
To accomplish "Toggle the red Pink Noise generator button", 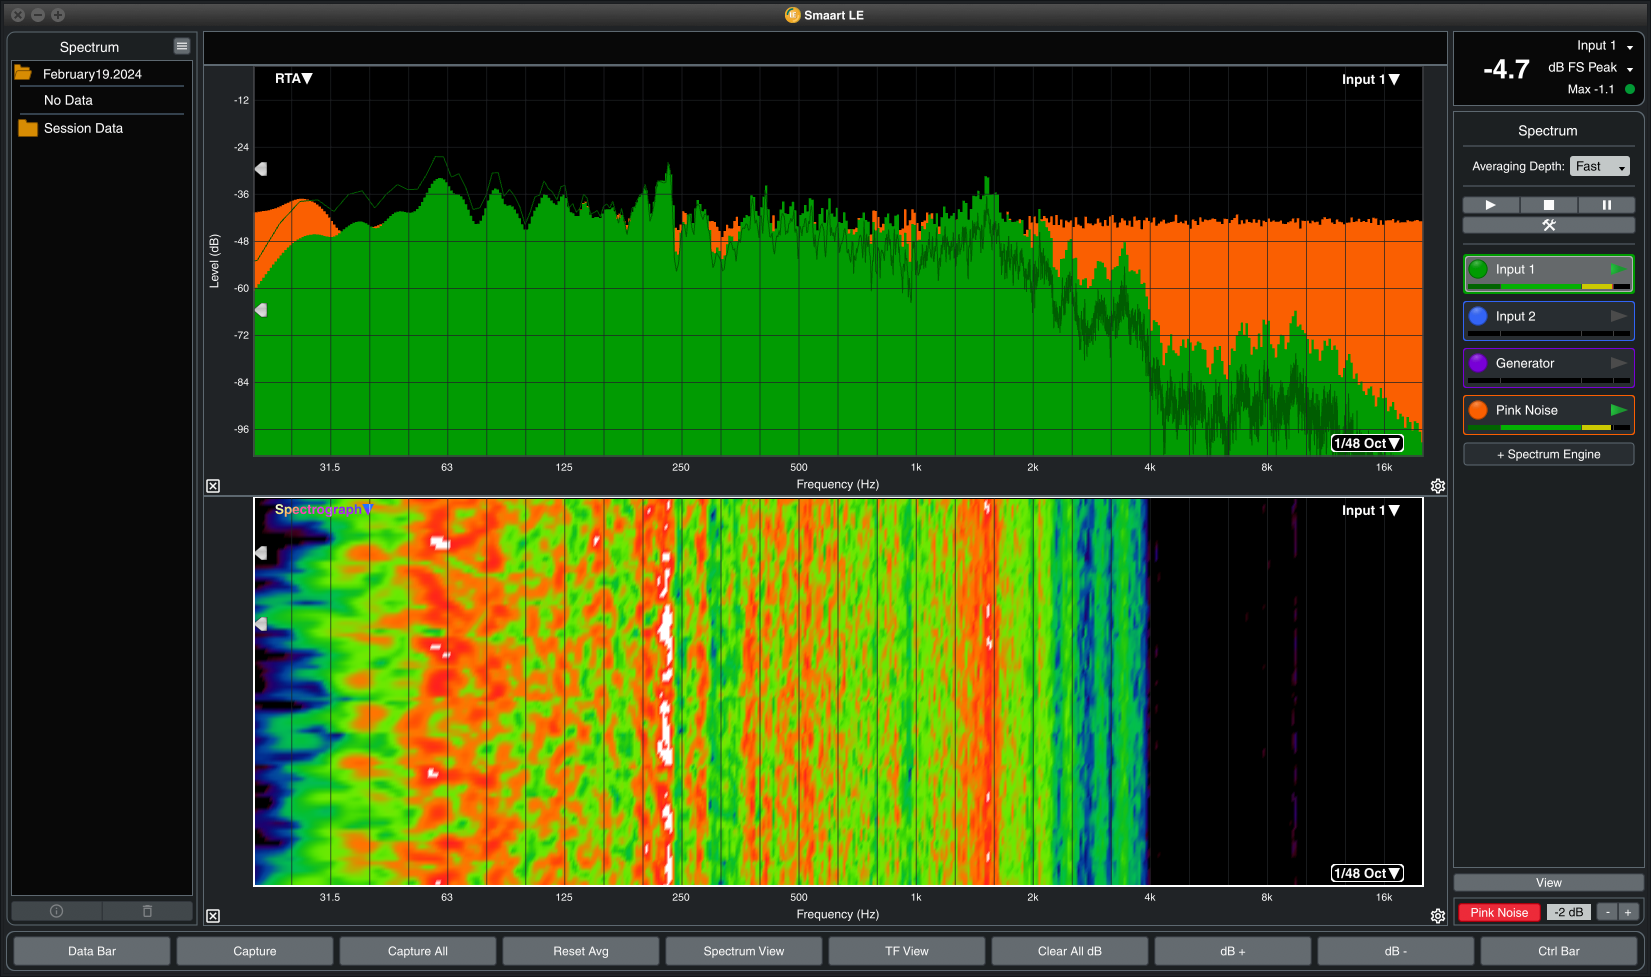I will 1499,912.
